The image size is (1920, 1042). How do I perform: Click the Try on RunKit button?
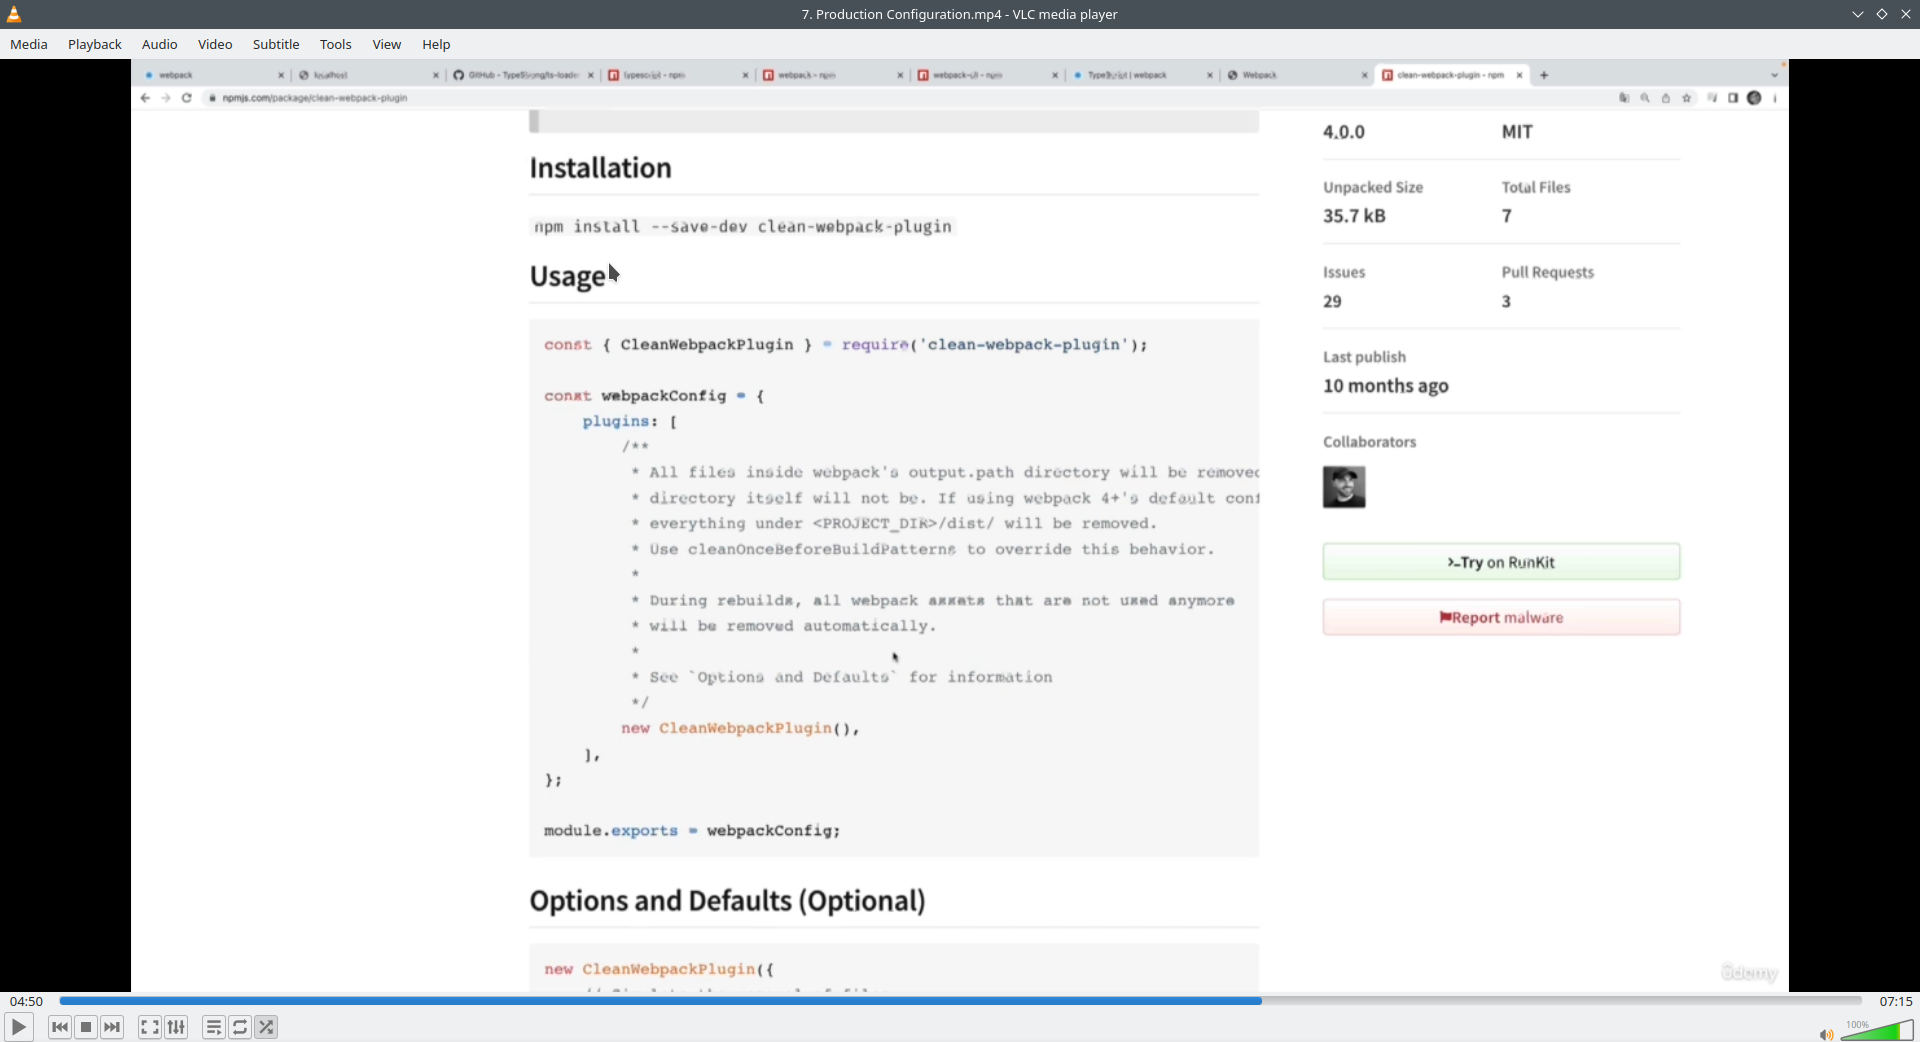click(1501, 562)
